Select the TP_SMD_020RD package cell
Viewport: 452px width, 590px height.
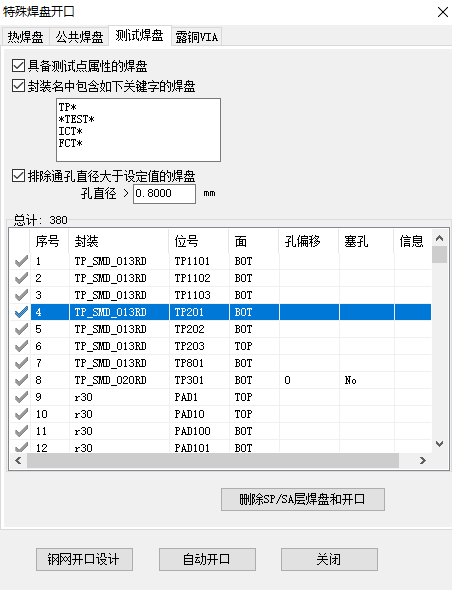coord(119,380)
